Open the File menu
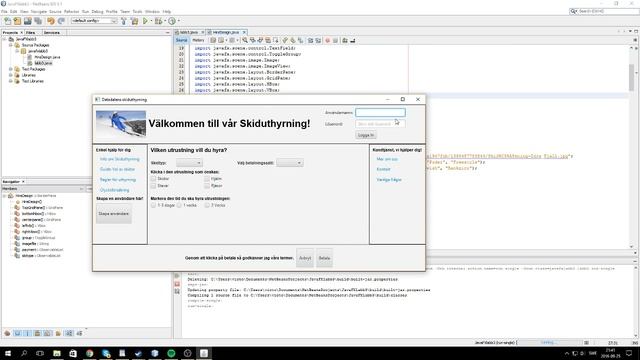Screen dimensions: 640x360 click(x=4, y=12)
